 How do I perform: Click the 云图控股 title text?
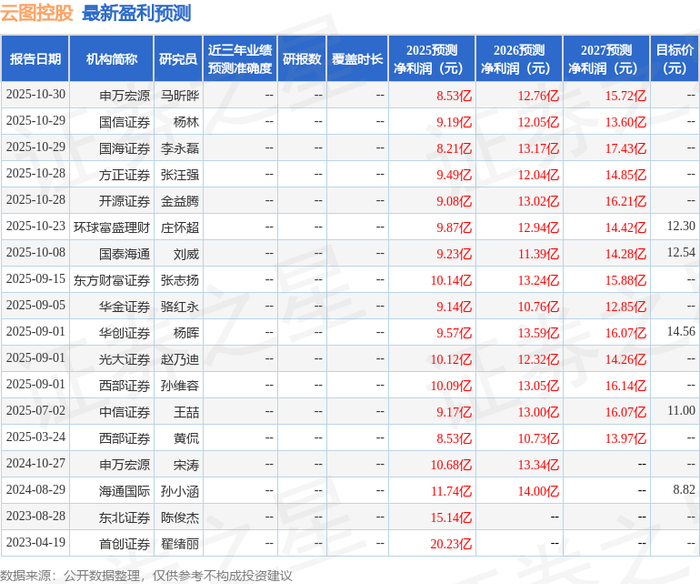(37, 13)
